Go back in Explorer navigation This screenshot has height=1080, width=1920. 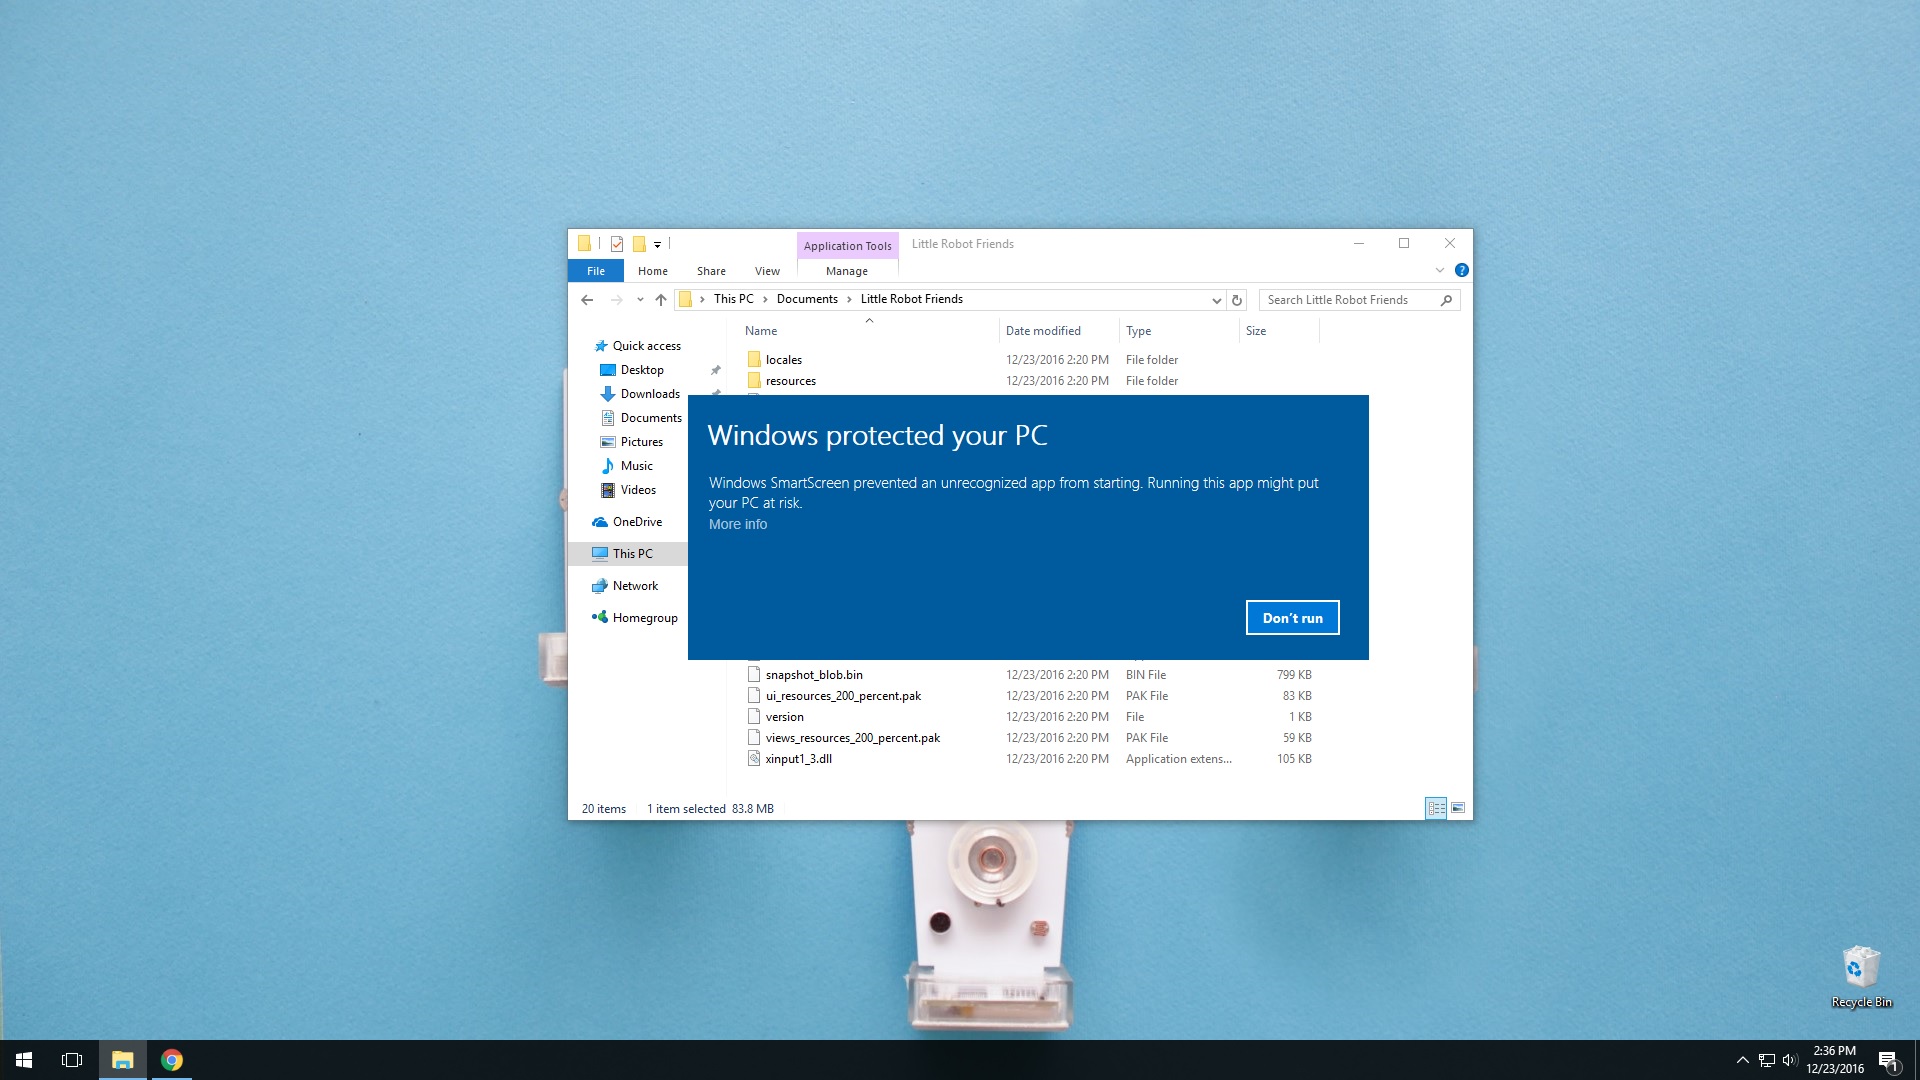tap(587, 300)
